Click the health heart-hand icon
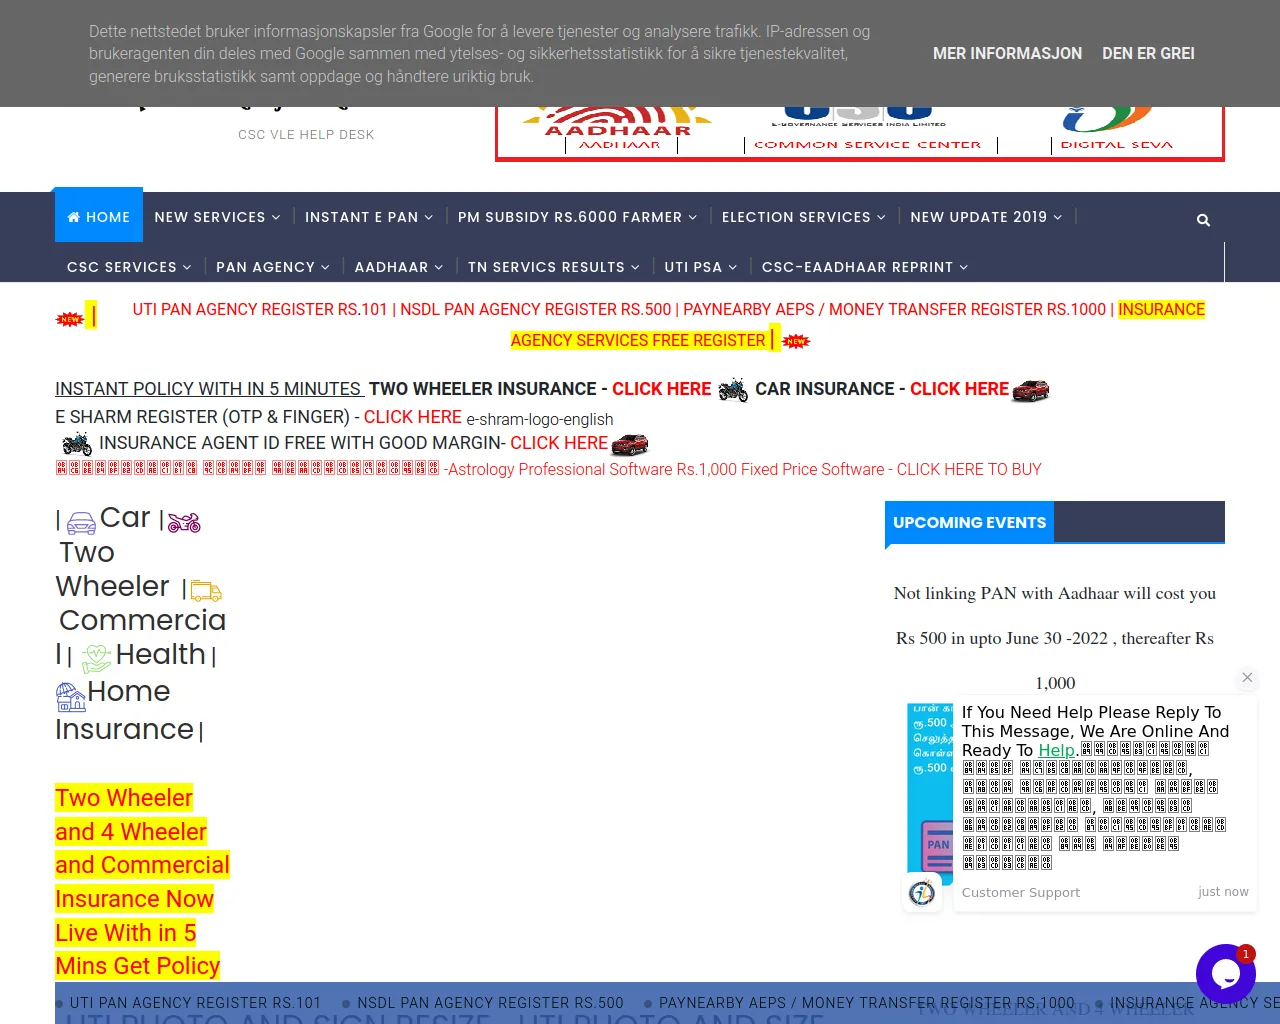Screen dimensions: 1280x1024 point(96,658)
